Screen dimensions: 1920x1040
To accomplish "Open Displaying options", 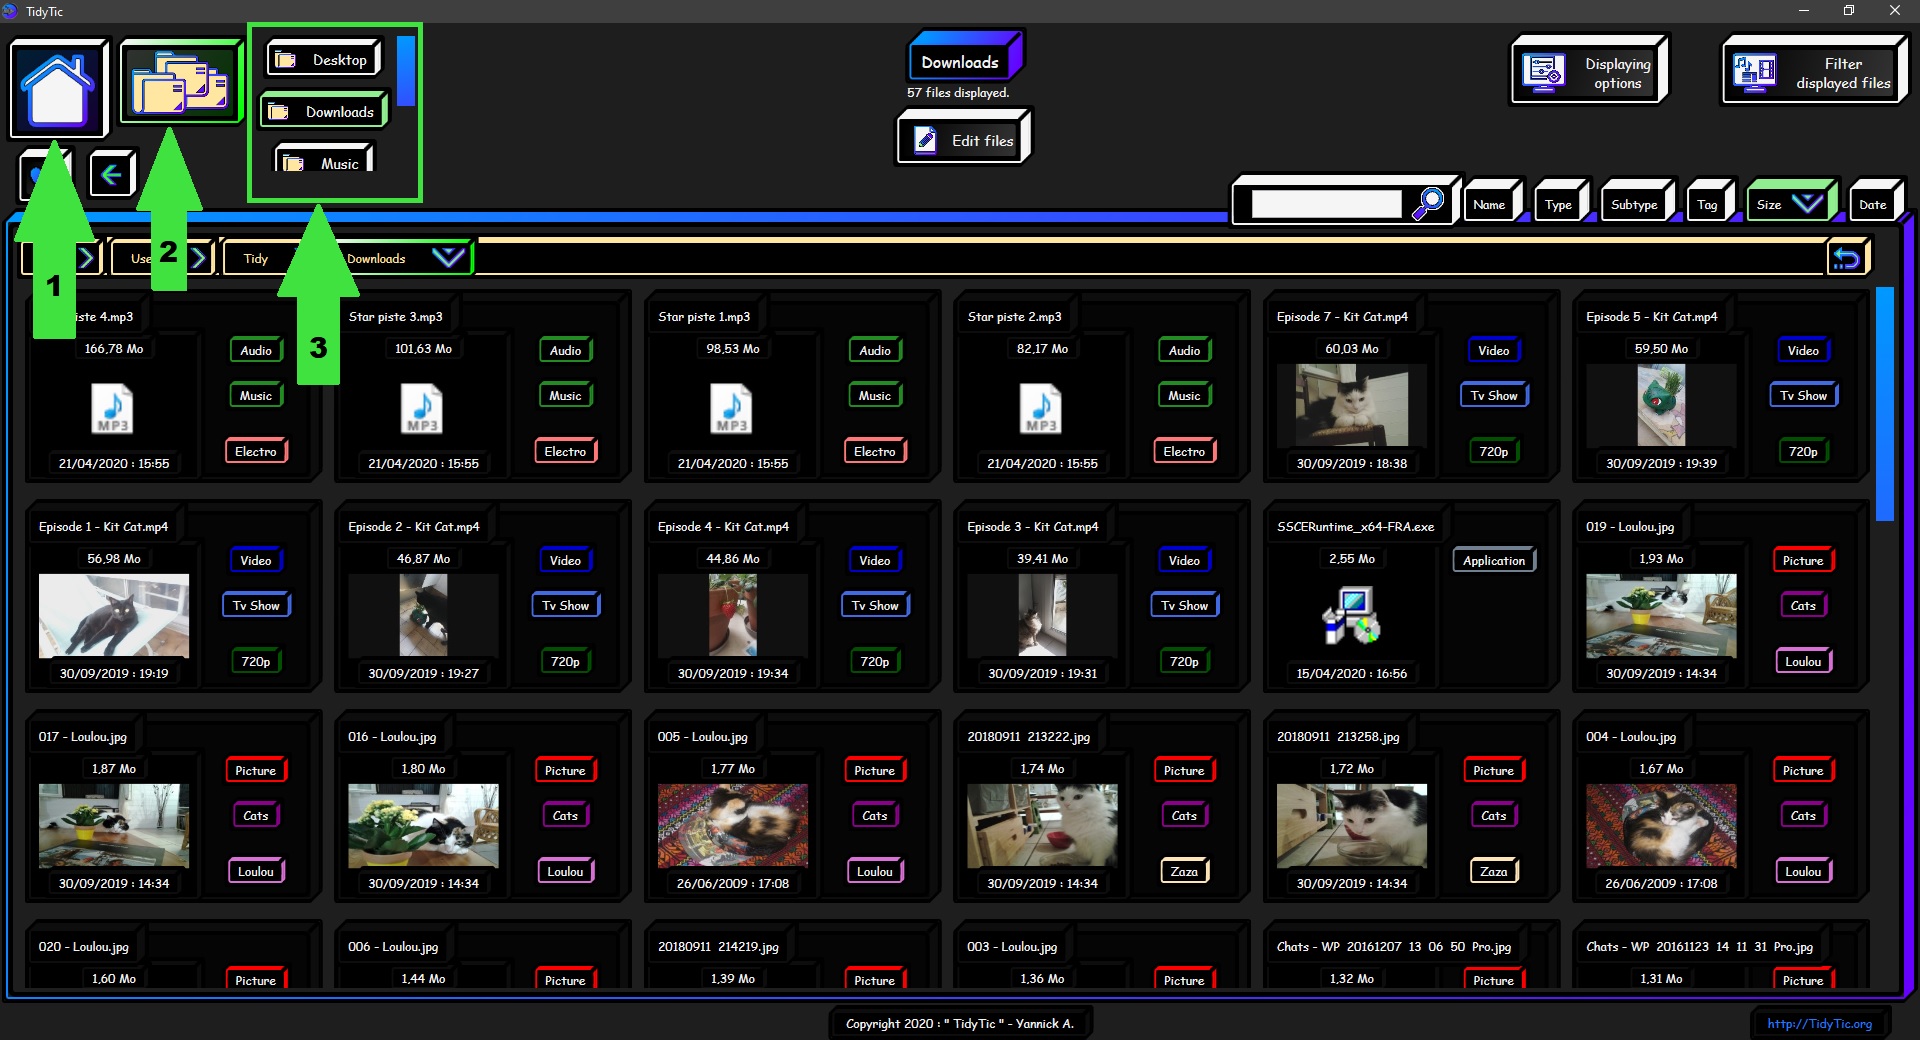I will click(x=1589, y=73).
